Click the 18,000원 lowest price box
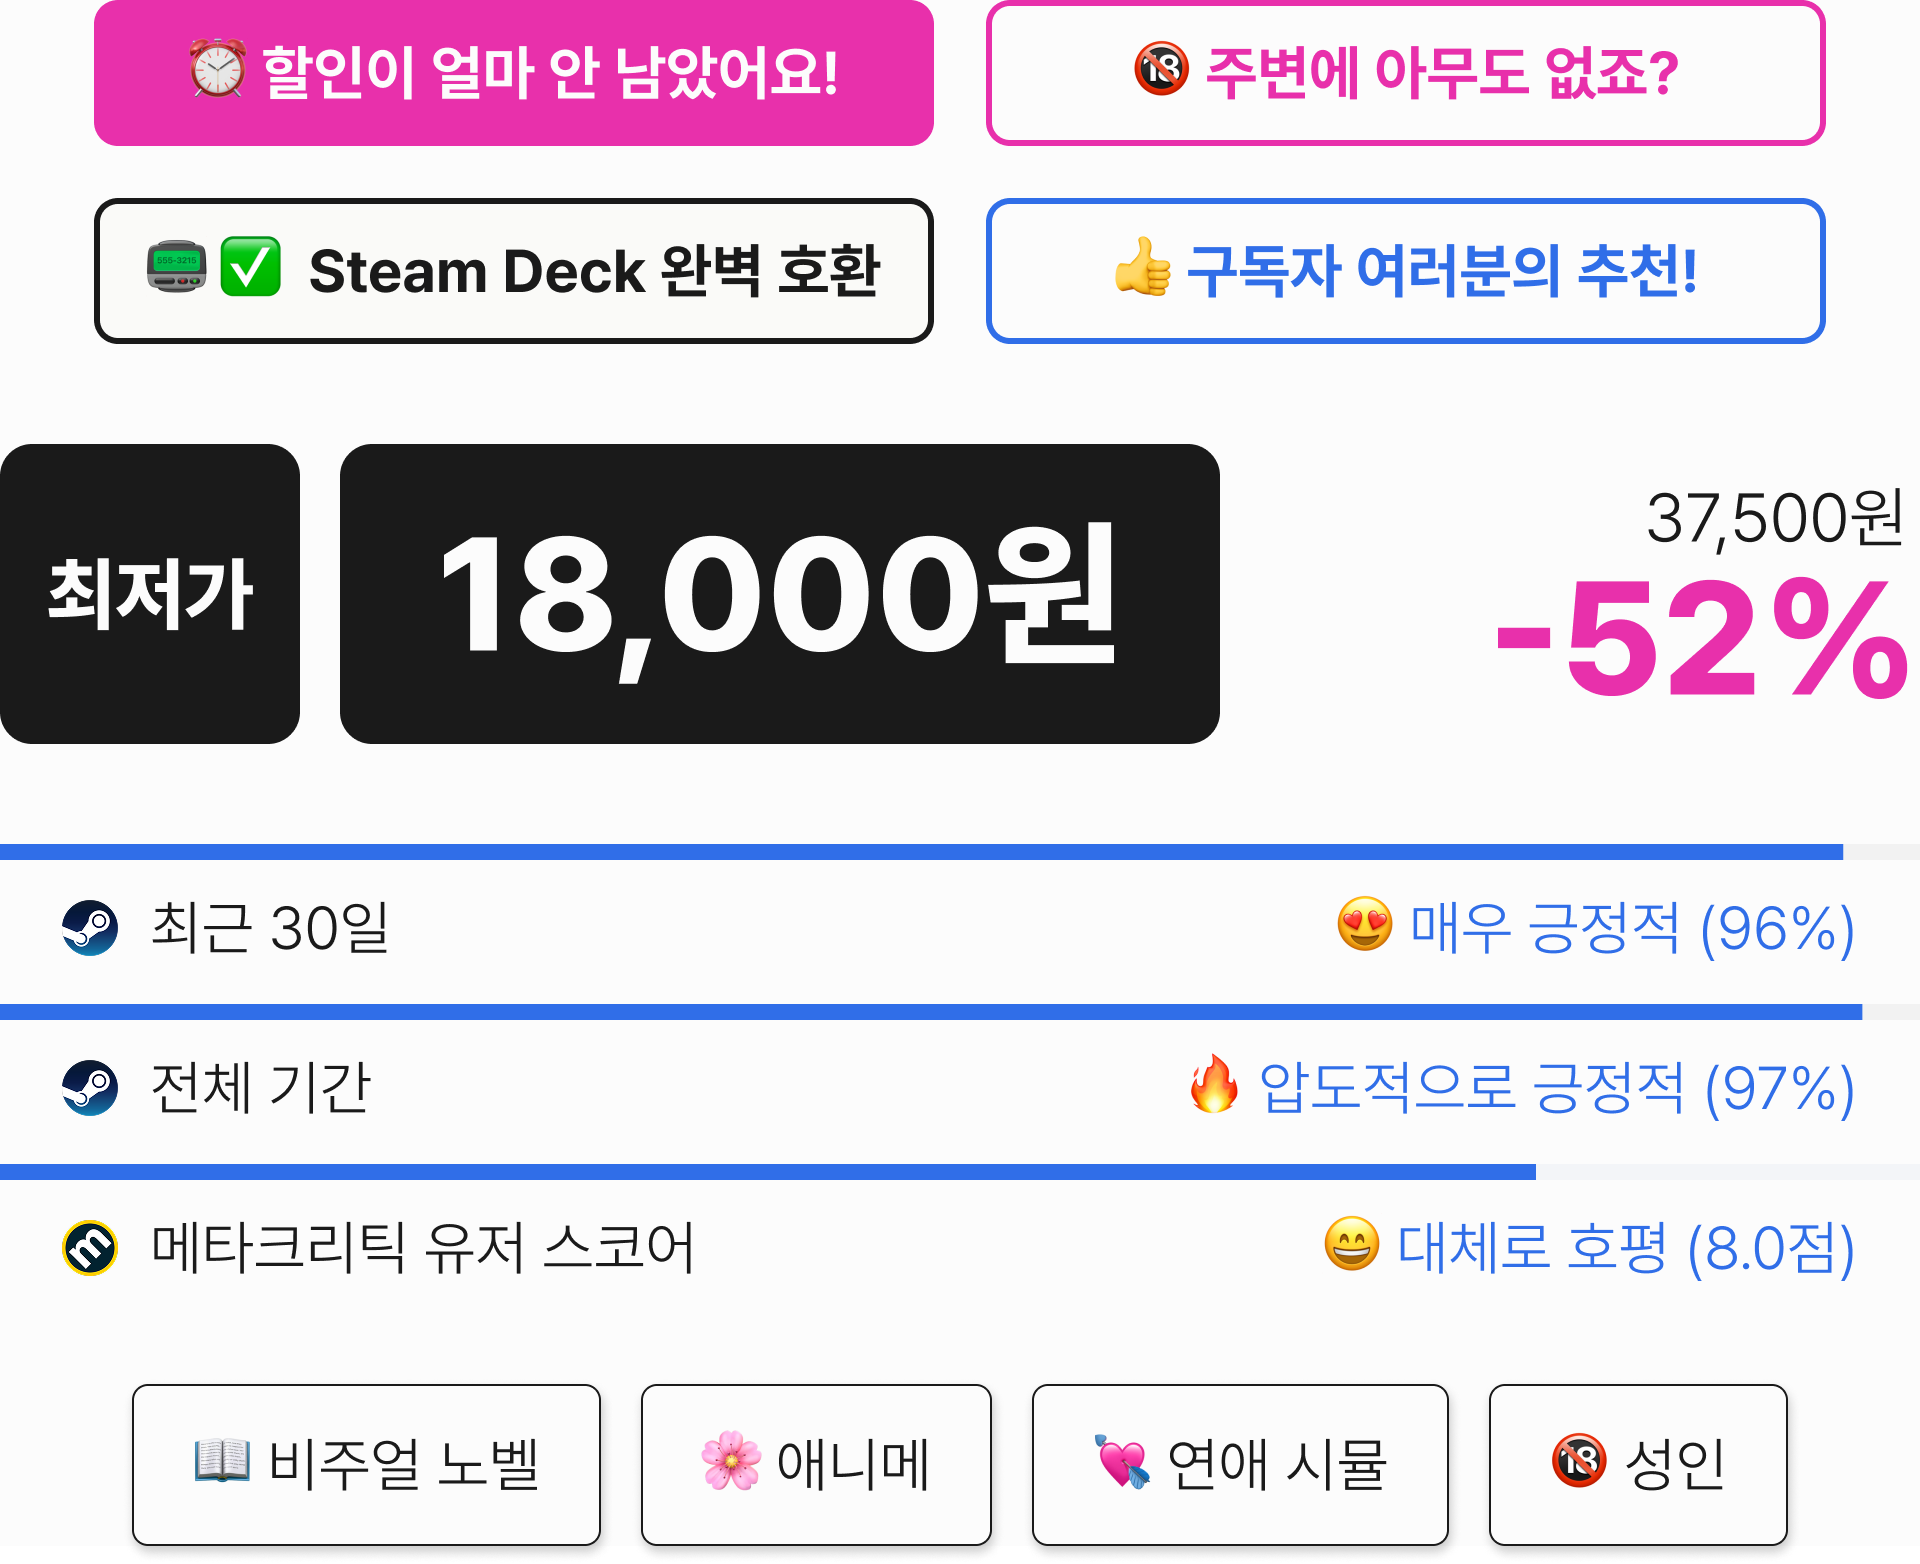 tap(780, 594)
